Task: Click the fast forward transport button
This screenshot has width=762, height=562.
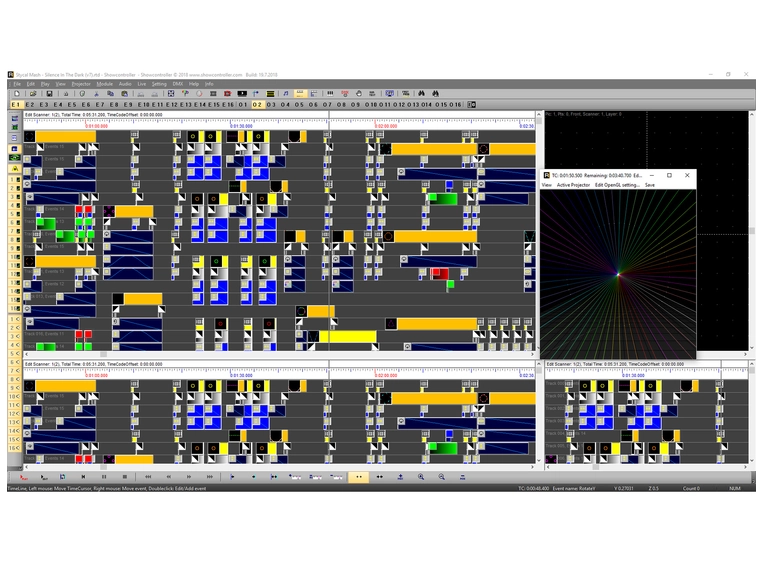Action: (210, 477)
